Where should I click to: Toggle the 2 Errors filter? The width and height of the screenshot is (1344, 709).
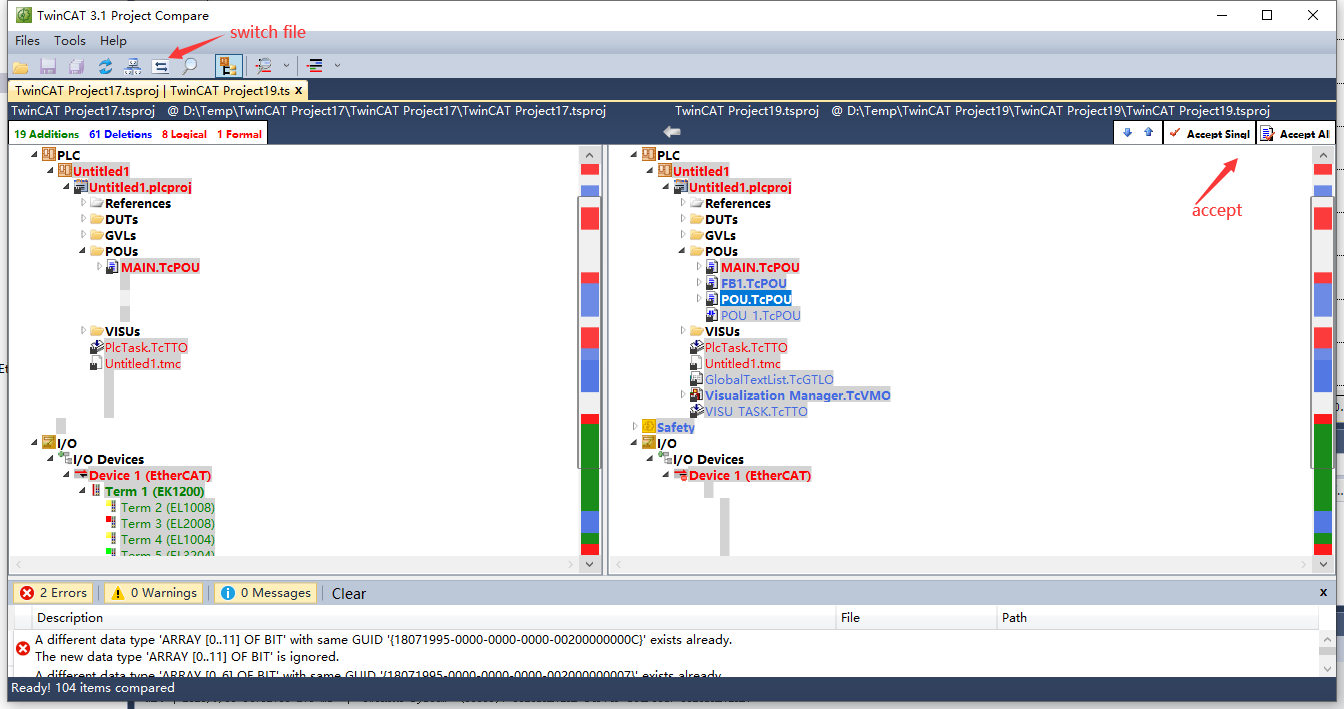[55, 593]
